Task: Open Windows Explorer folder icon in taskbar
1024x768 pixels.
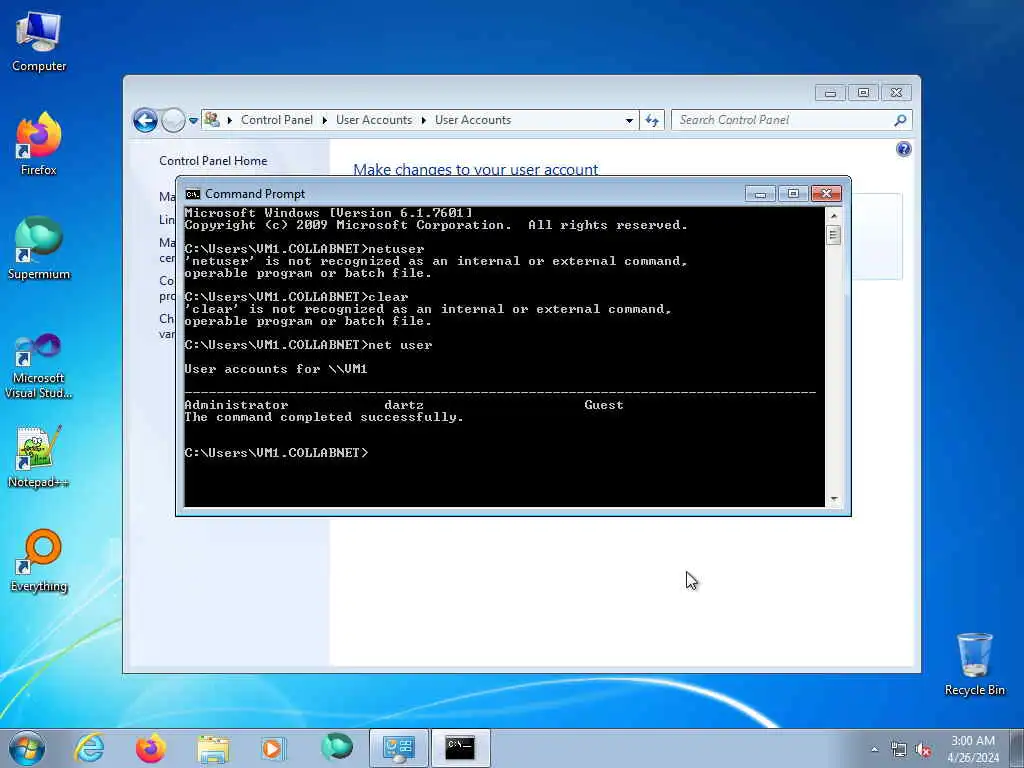Action: (x=213, y=748)
